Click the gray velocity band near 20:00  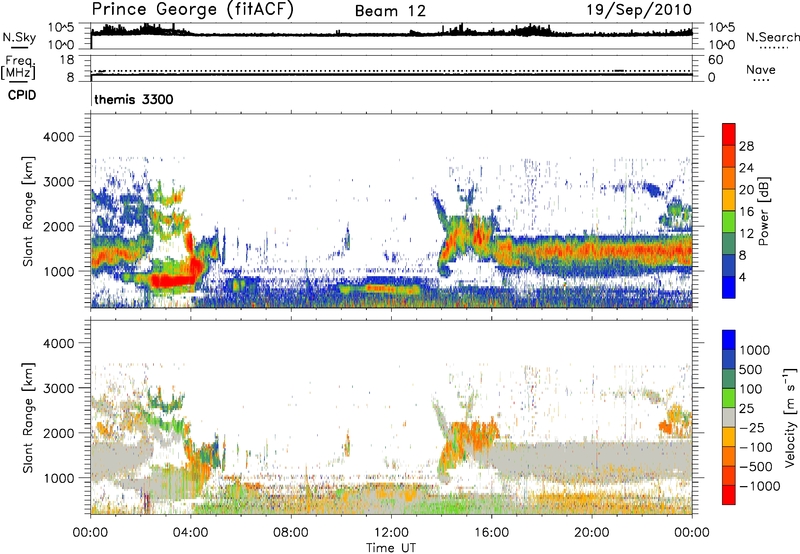pos(592,459)
